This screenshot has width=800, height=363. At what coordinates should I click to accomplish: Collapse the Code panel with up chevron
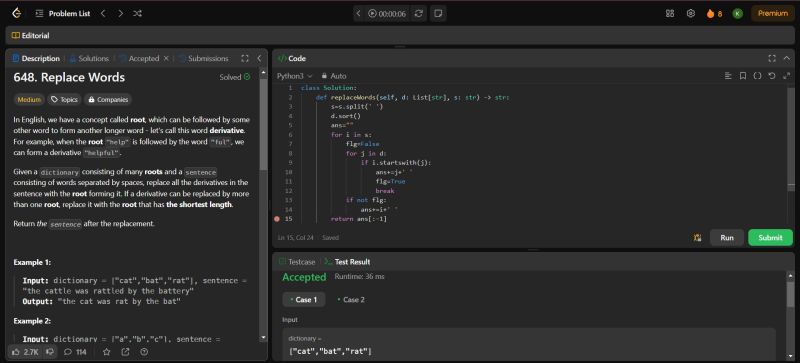point(786,59)
